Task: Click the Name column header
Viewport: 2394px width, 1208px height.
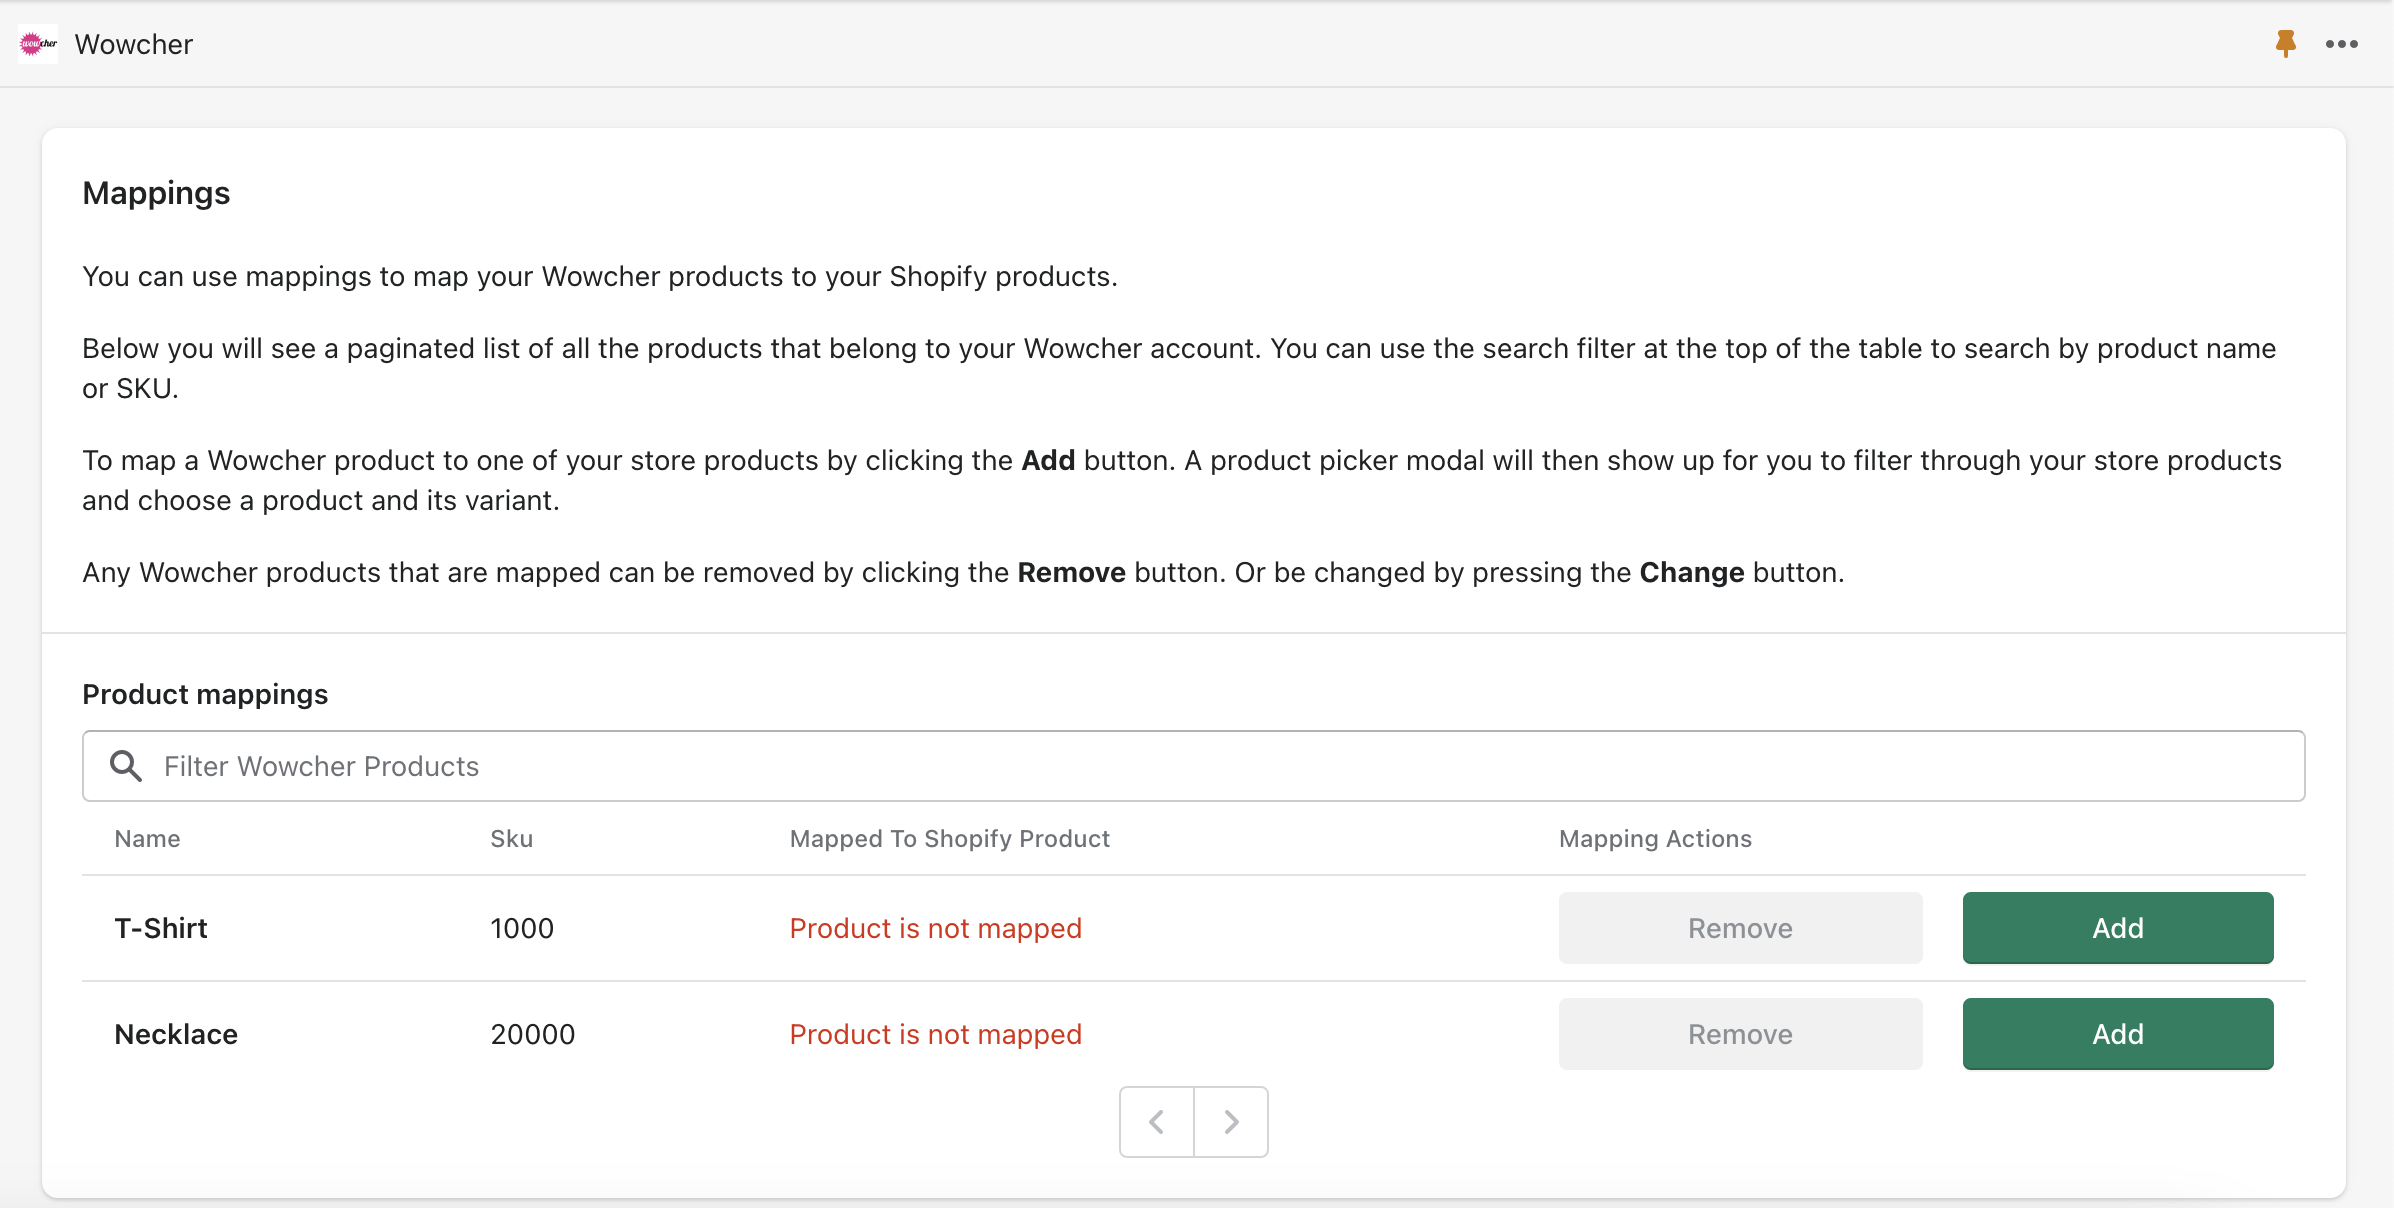Action: [x=147, y=839]
